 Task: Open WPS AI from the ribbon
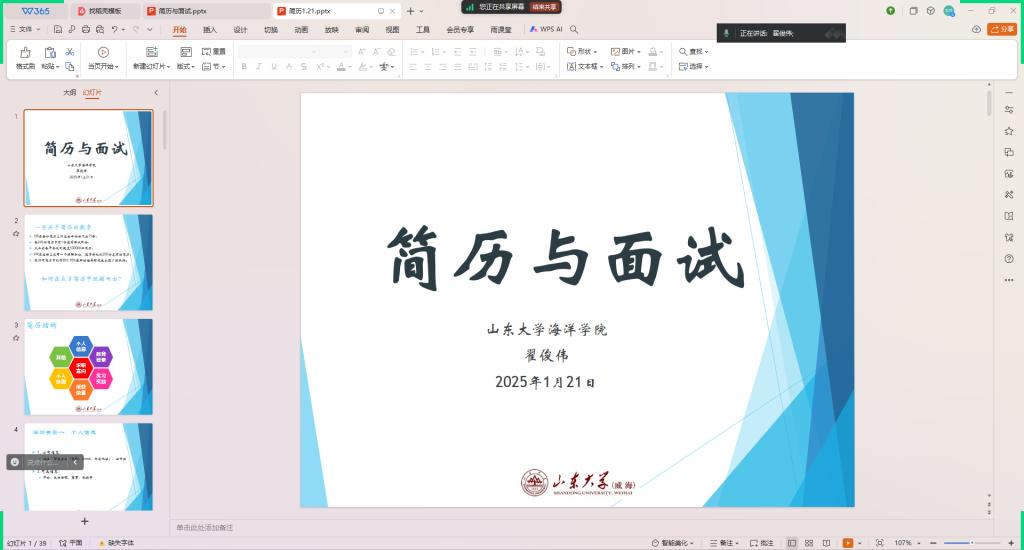coord(546,29)
